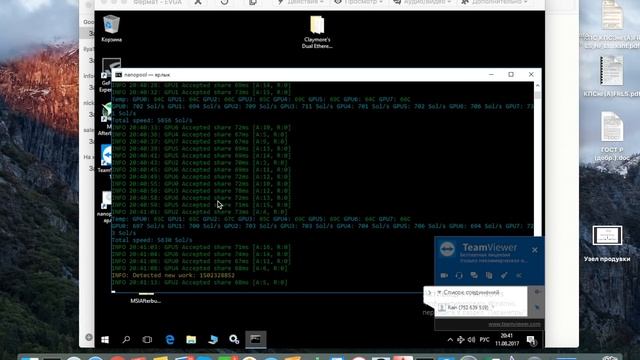Click the gear-shaped taskbar app icon

(234, 340)
